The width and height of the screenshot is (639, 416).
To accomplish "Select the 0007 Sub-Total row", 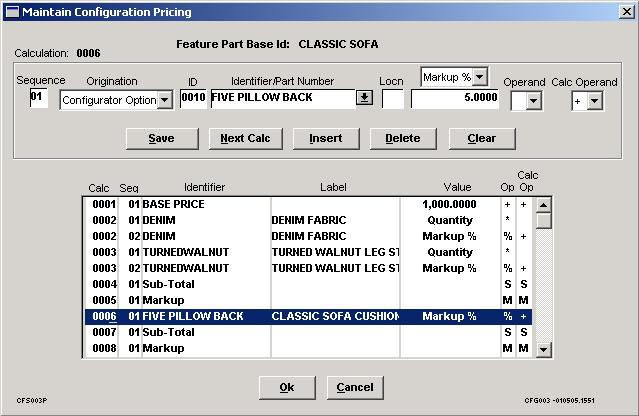I will pos(308,332).
